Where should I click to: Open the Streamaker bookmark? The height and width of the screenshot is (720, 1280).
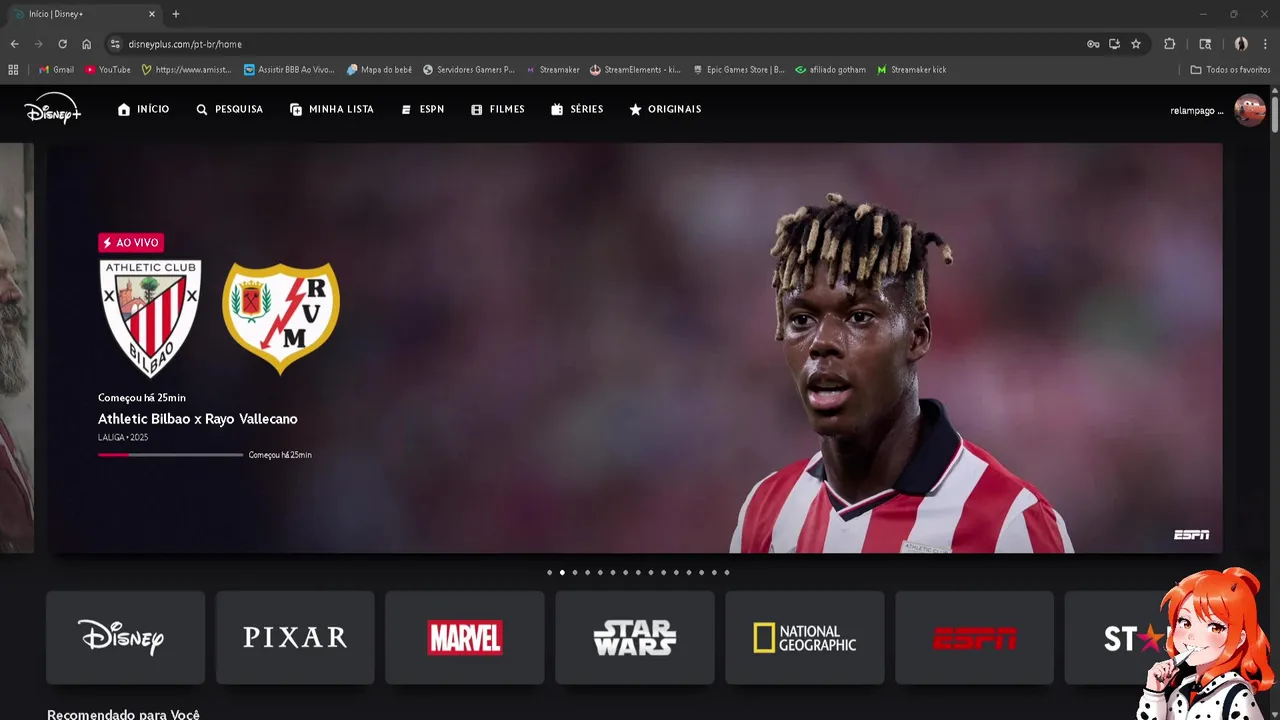(x=553, y=70)
